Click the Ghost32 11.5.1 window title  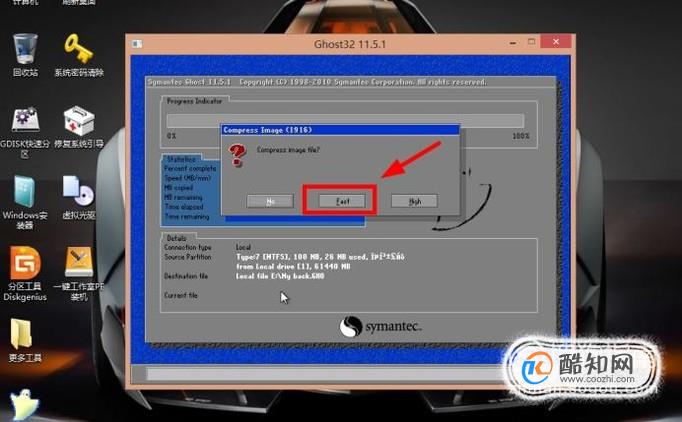pos(350,44)
